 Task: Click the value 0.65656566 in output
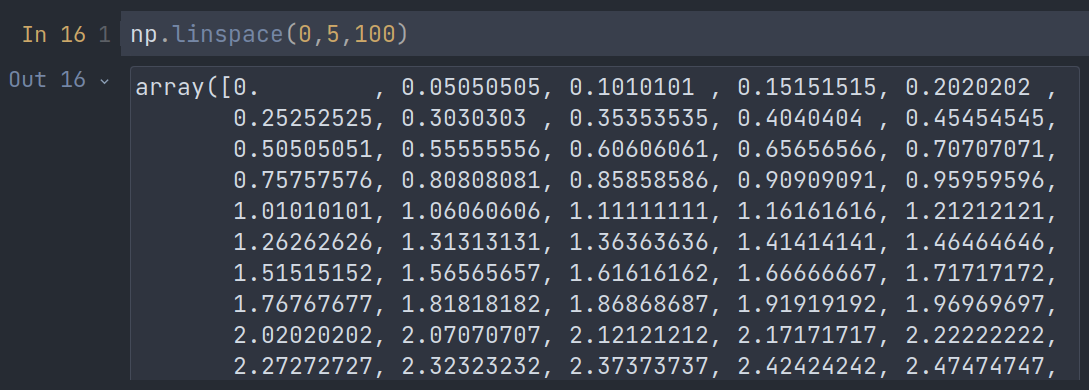pyautogui.click(x=807, y=149)
